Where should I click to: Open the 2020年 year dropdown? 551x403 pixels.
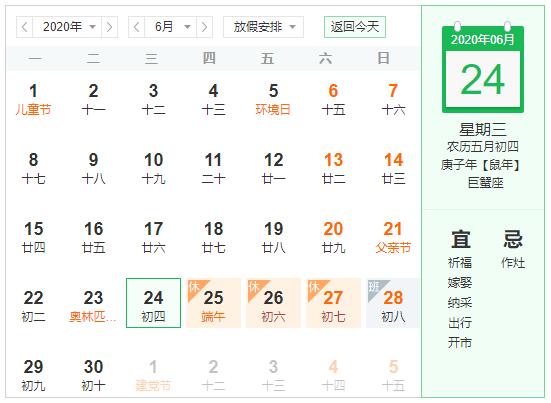67,27
